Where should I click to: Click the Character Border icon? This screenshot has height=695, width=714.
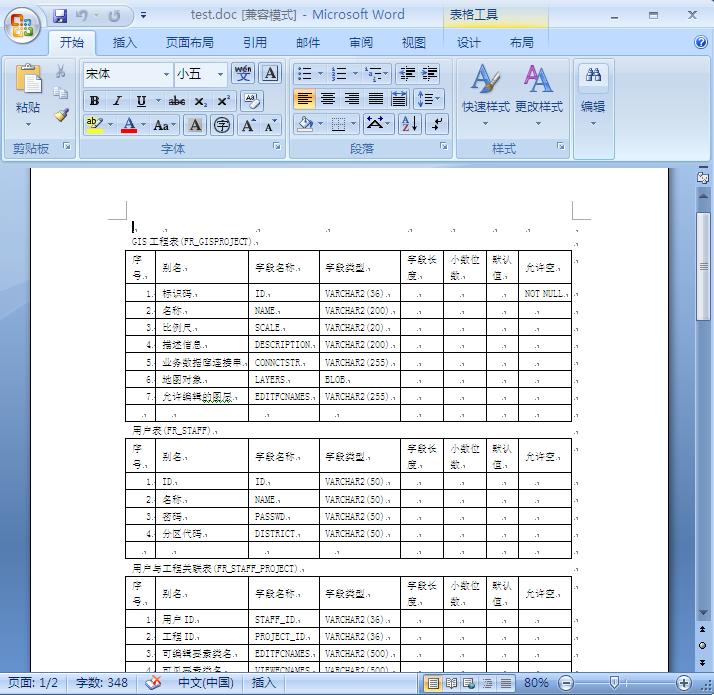pos(270,73)
